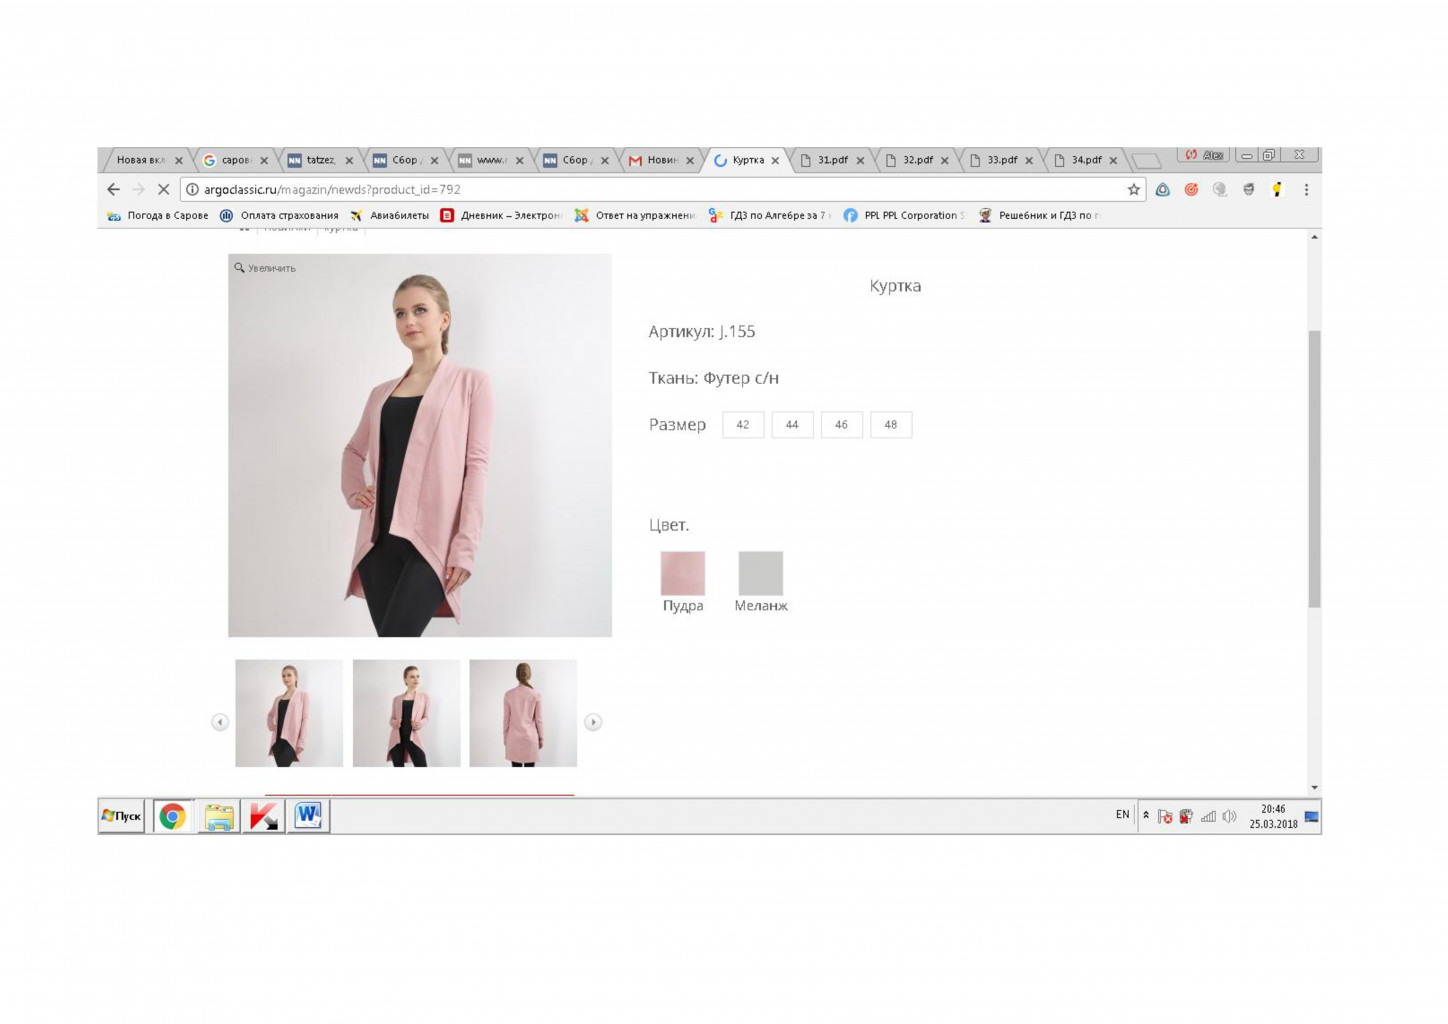Screen dimensions: 1448x1024
Task: Show hidden tray icons arrow
Action: pyautogui.click(x=1146, y=815)
